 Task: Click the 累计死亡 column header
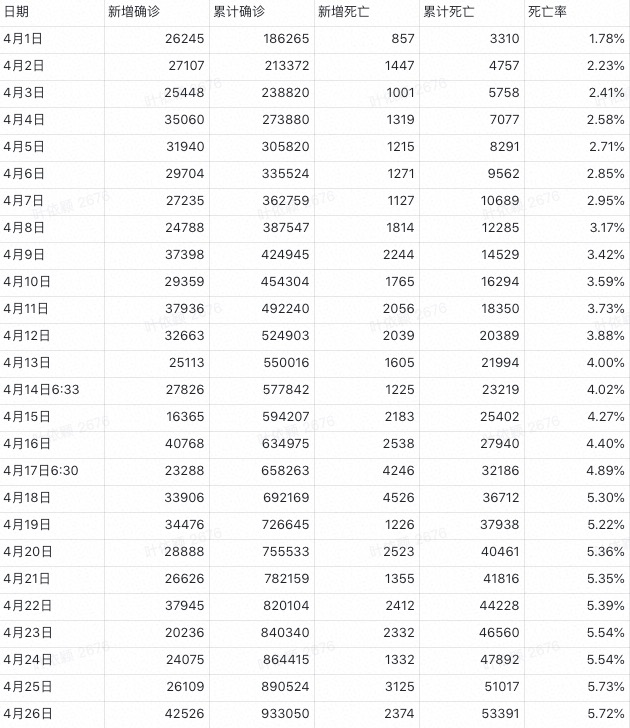(449, 12)
